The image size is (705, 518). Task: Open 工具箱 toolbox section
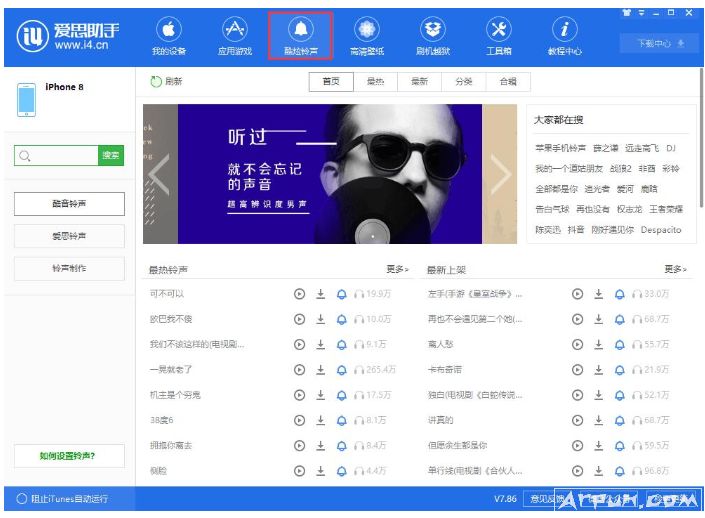coord(499,37)
